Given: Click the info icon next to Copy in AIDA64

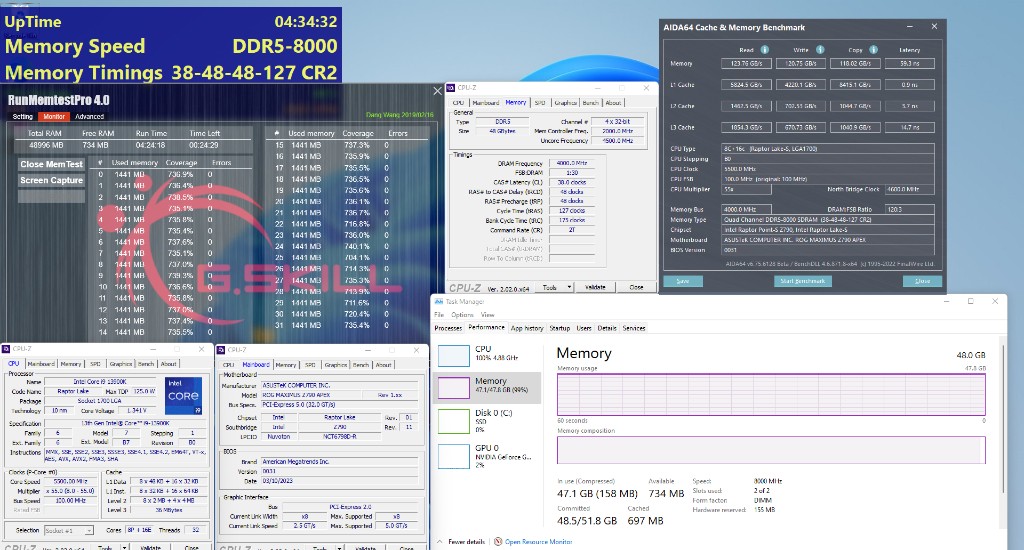Looking at the screenshot, I should 873,50.
